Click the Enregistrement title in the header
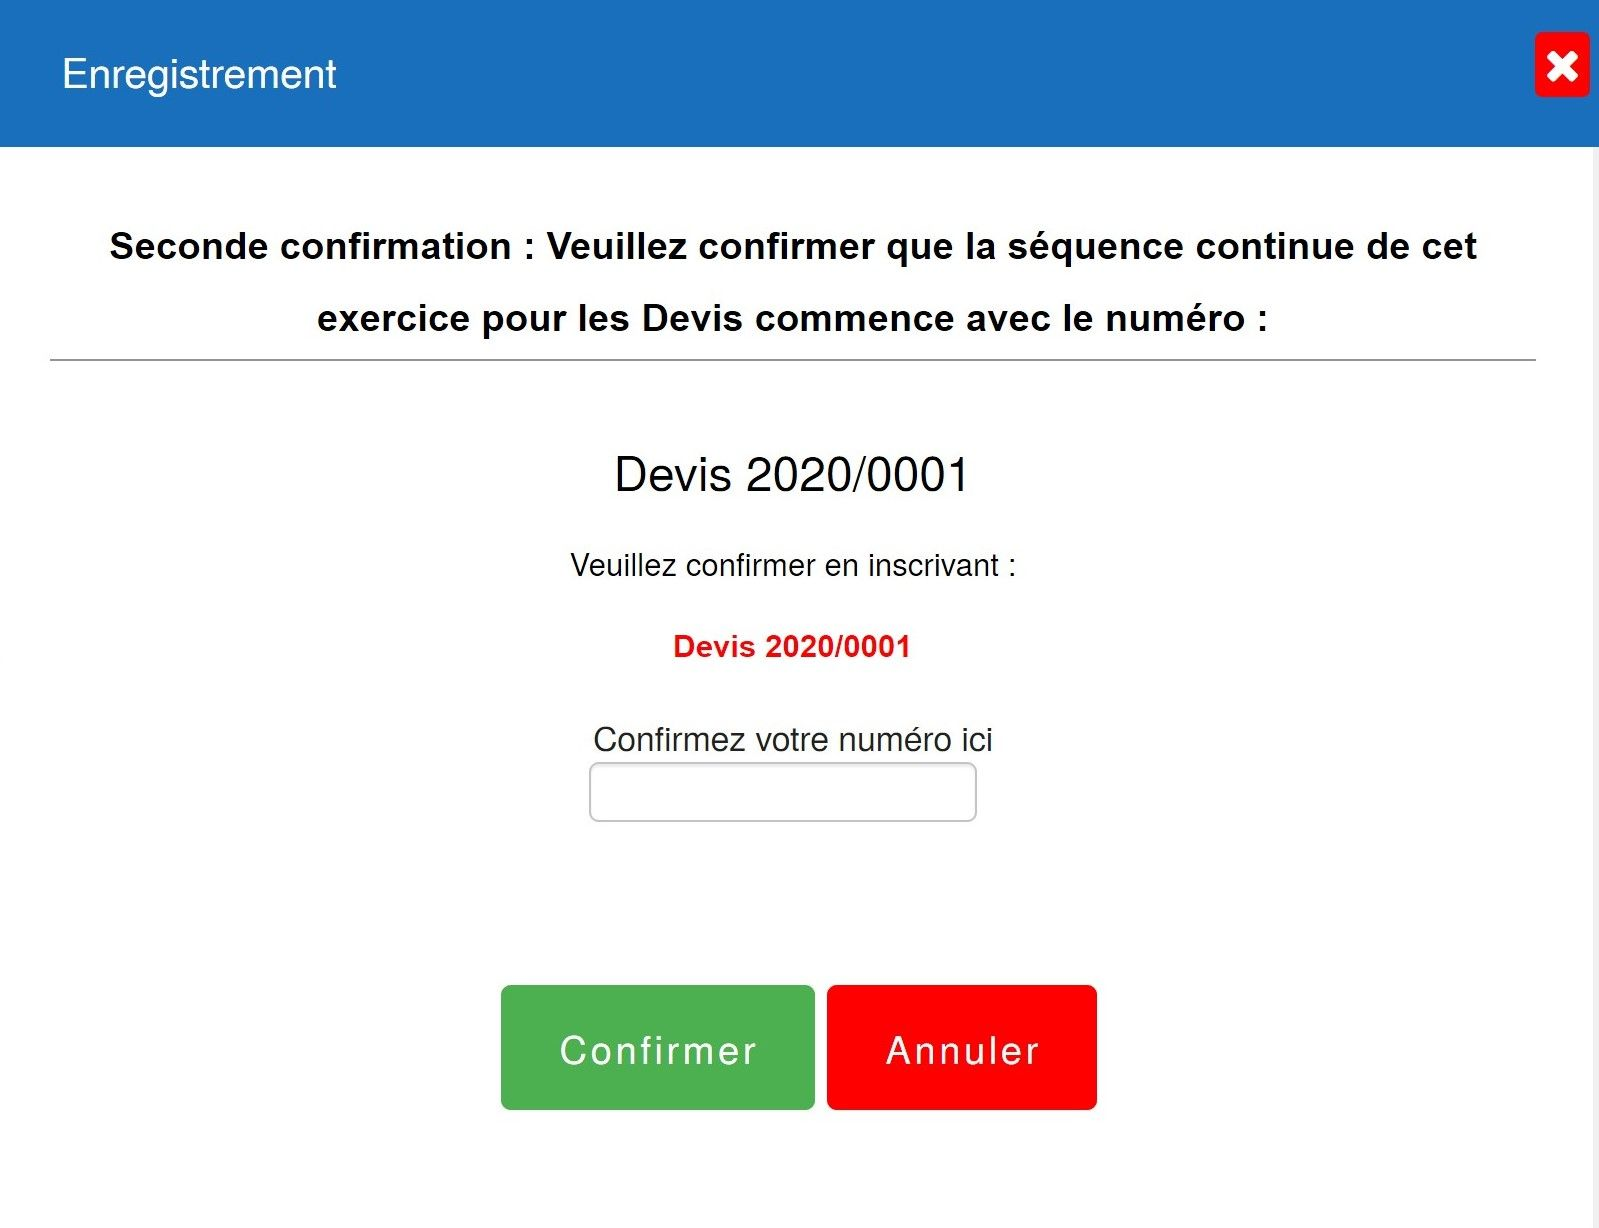This screenshot has height=1228, width=1599. (x=199, y=75)
